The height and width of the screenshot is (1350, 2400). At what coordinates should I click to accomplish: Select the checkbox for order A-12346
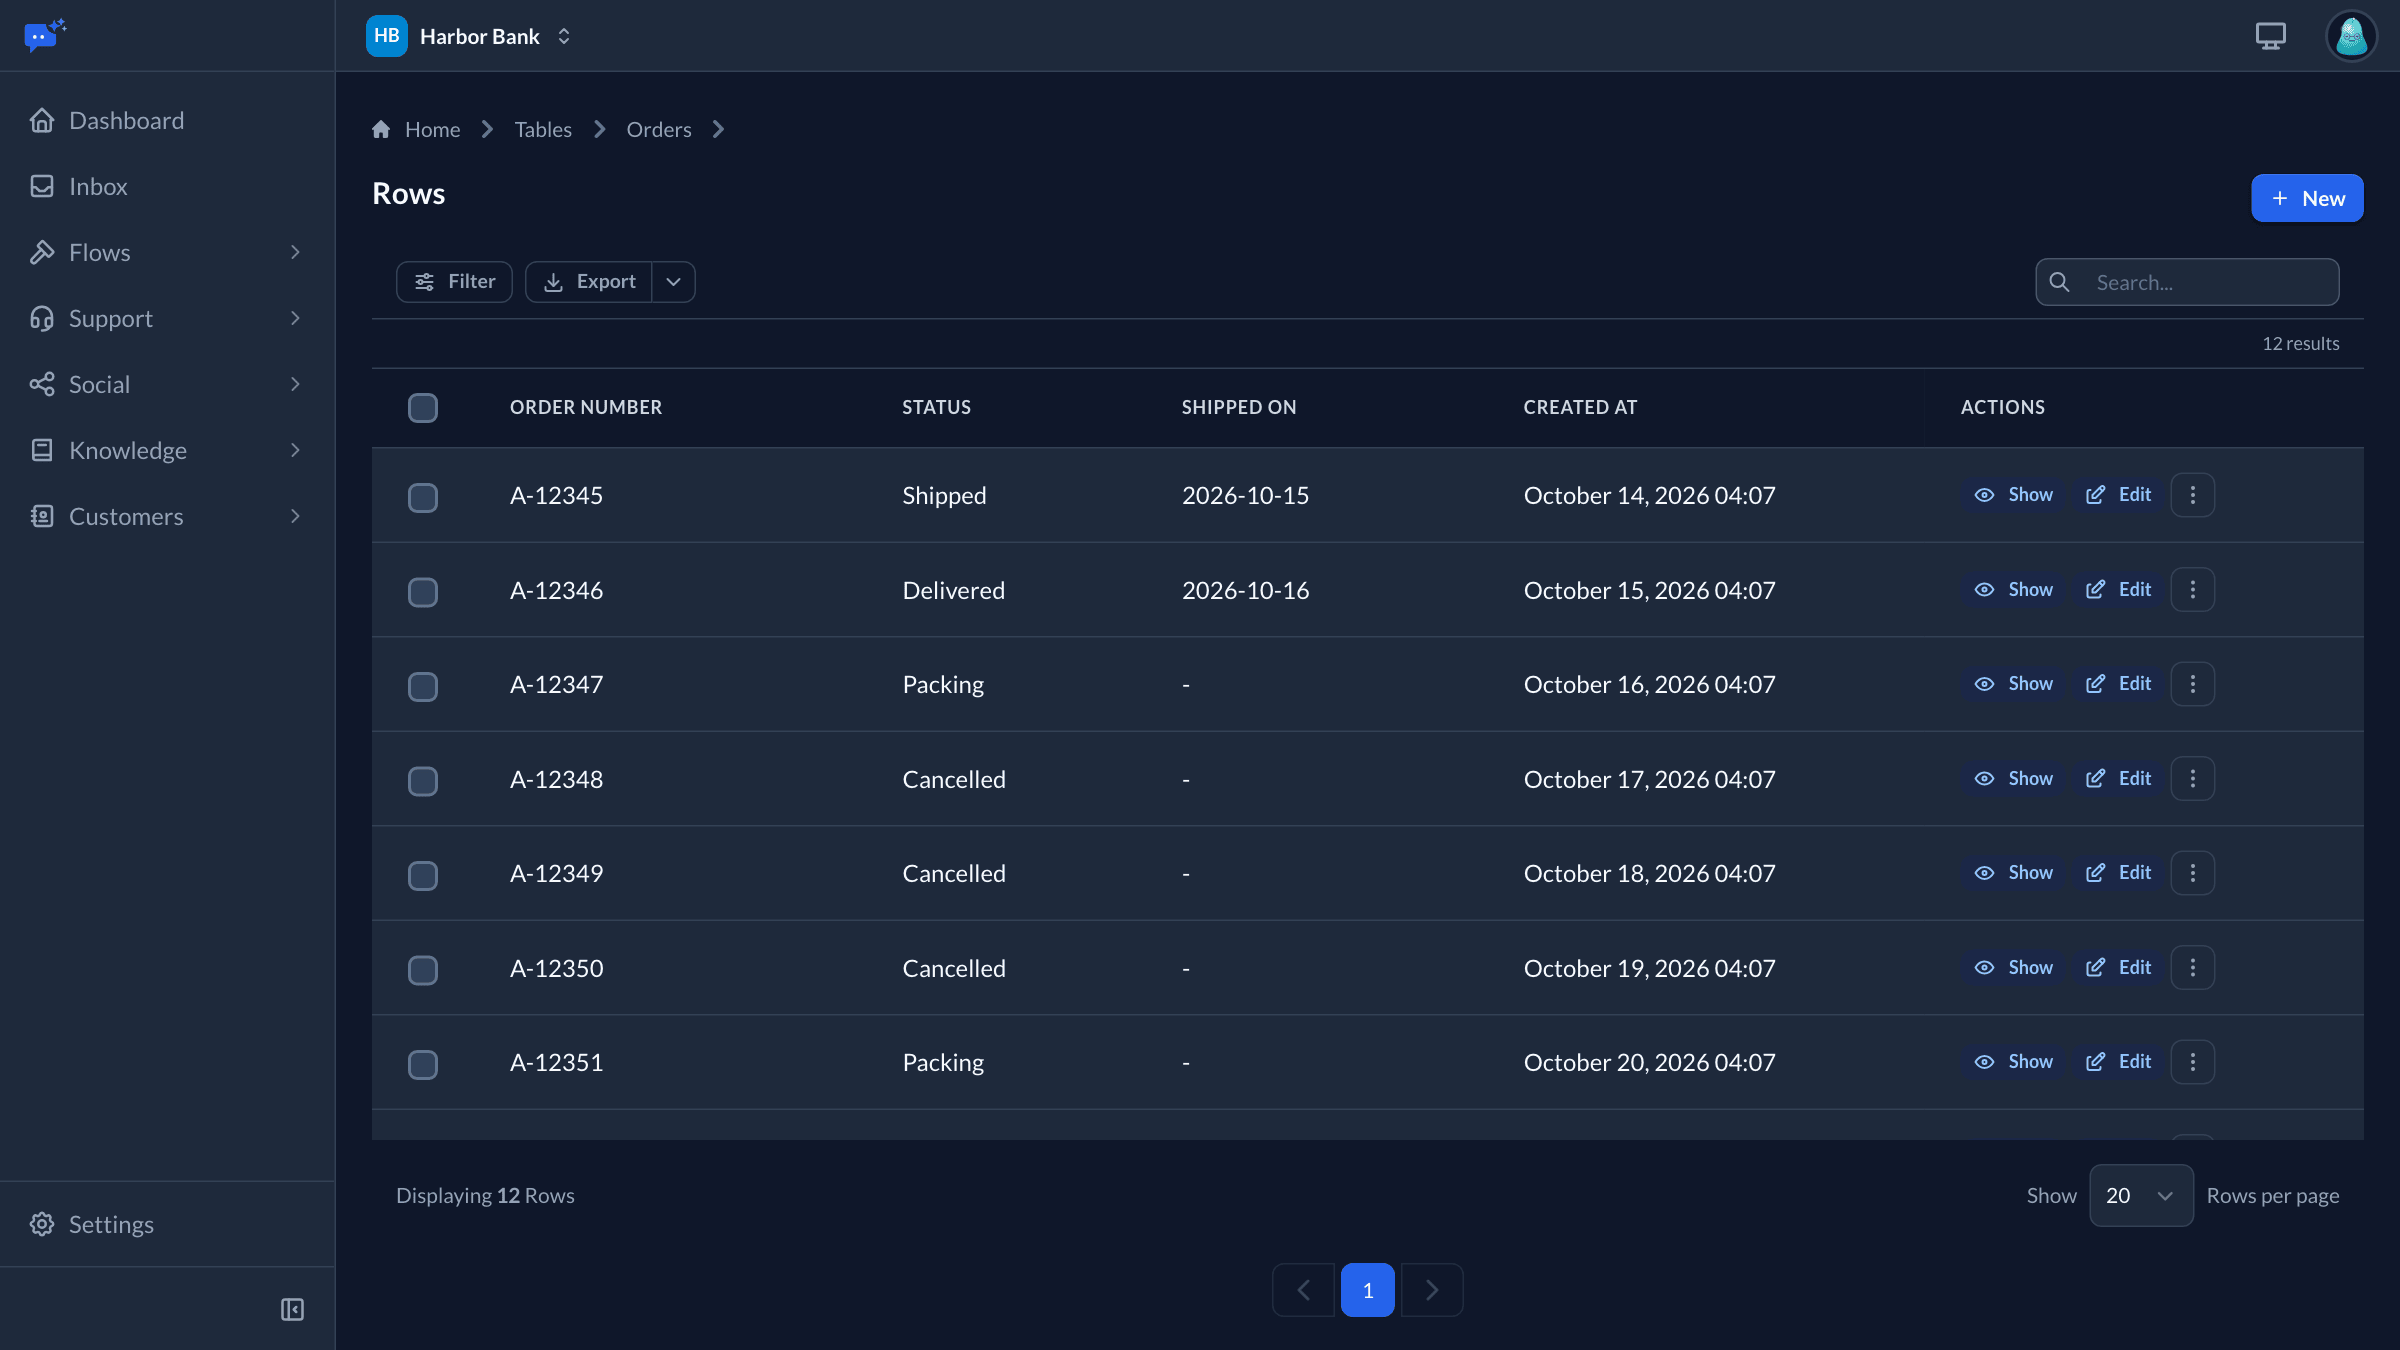(423, 592)
